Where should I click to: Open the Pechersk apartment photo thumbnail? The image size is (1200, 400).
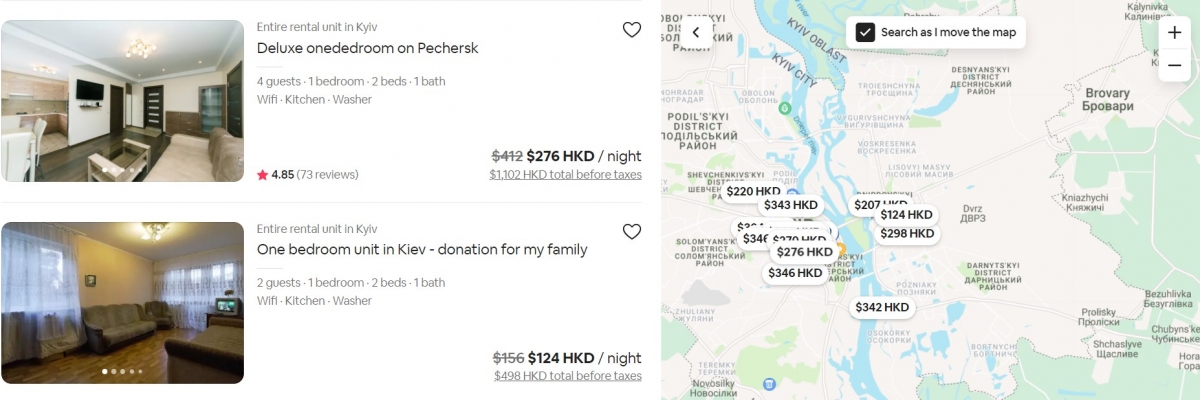(x=122, y=100)
